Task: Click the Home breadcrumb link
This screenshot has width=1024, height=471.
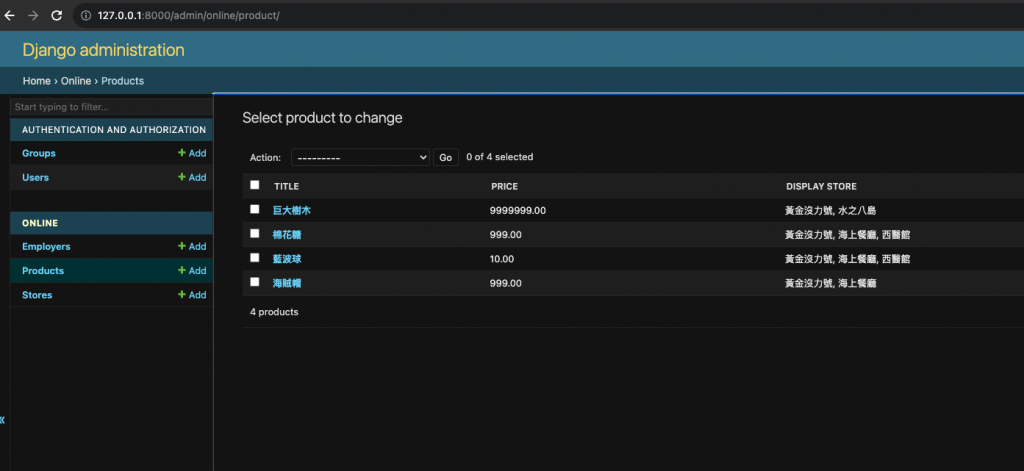Action: tap(36, 81)
